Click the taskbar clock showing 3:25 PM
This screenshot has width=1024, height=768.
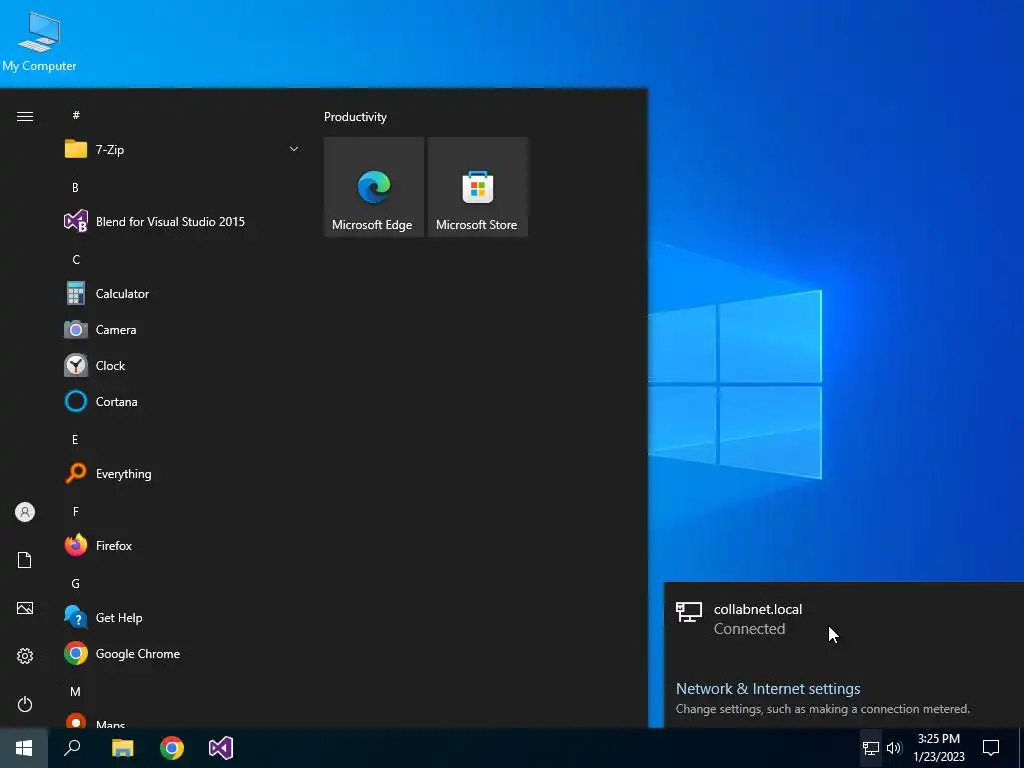pos(938,748)
